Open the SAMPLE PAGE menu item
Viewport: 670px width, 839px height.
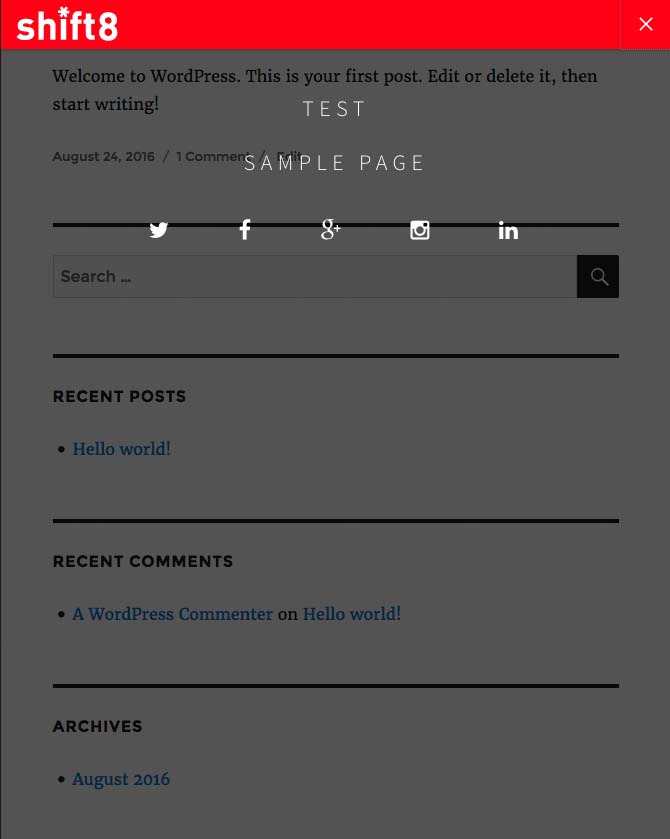[x=335, y=163]
